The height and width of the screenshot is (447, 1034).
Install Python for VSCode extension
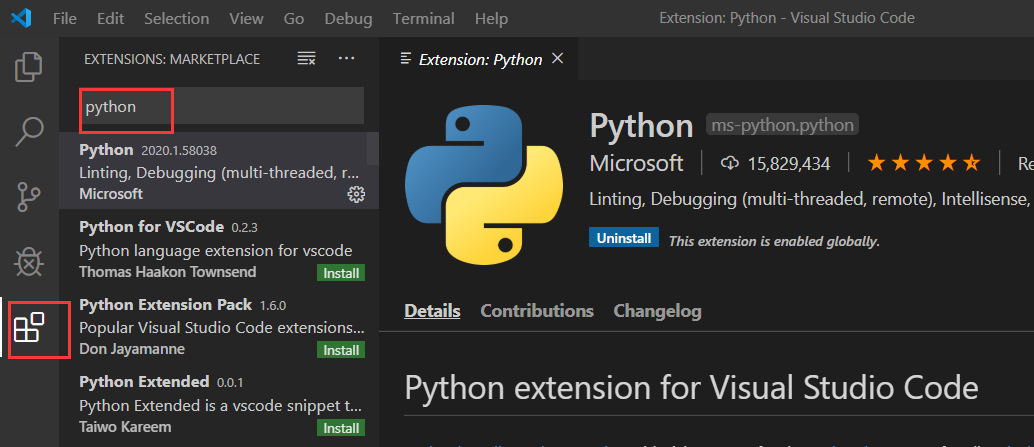coord(341,273)
